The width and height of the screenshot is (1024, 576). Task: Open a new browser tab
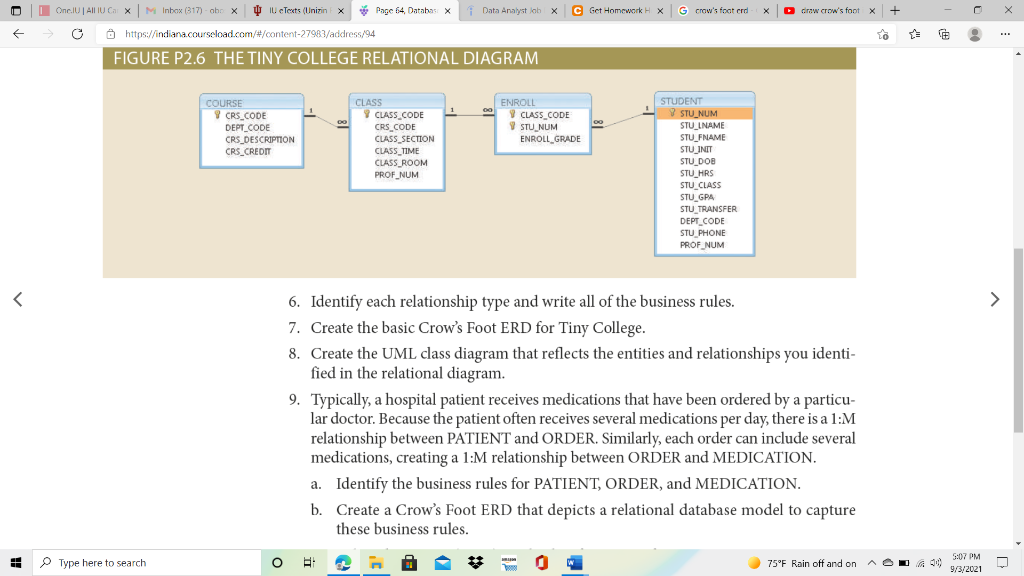(895, 10)
